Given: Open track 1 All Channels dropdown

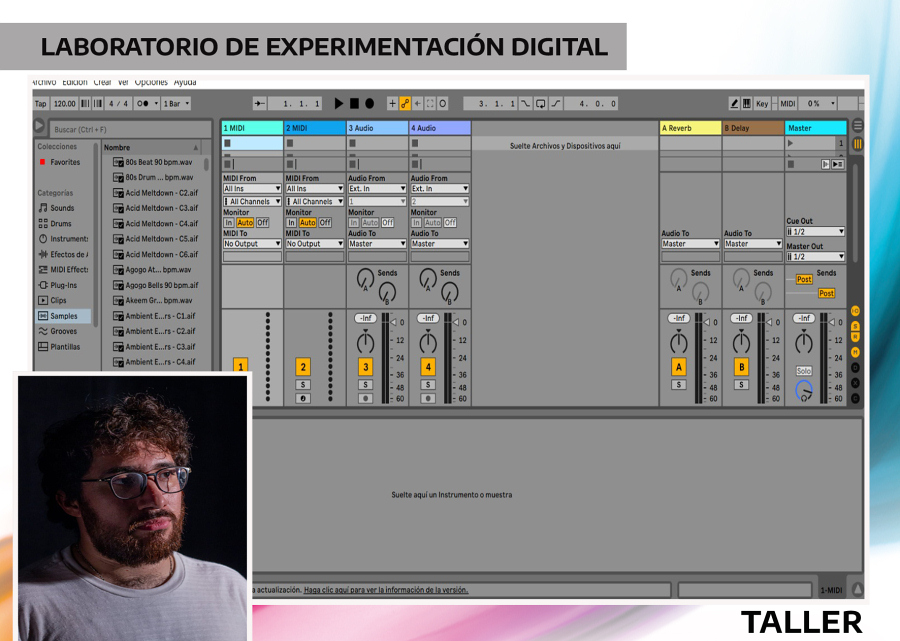Looking at the screenshot, I should click(252, 201).
